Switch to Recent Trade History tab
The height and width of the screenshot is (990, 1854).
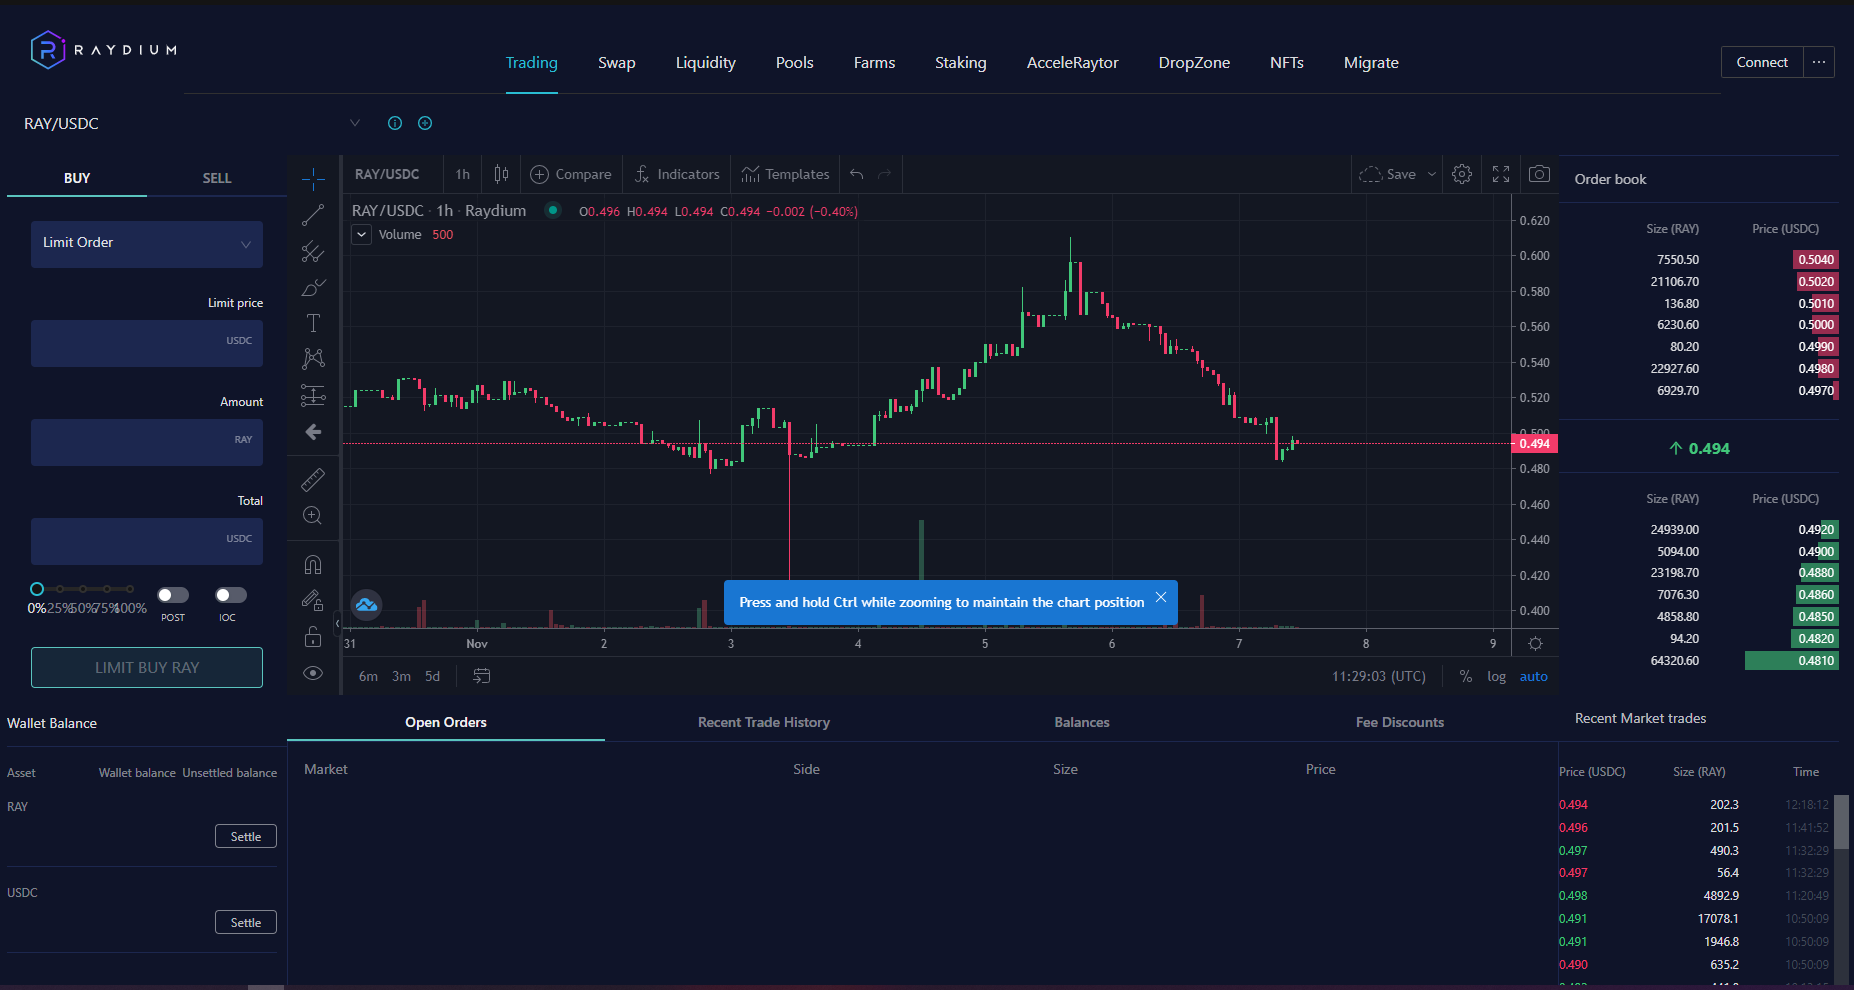click(763, 722)
